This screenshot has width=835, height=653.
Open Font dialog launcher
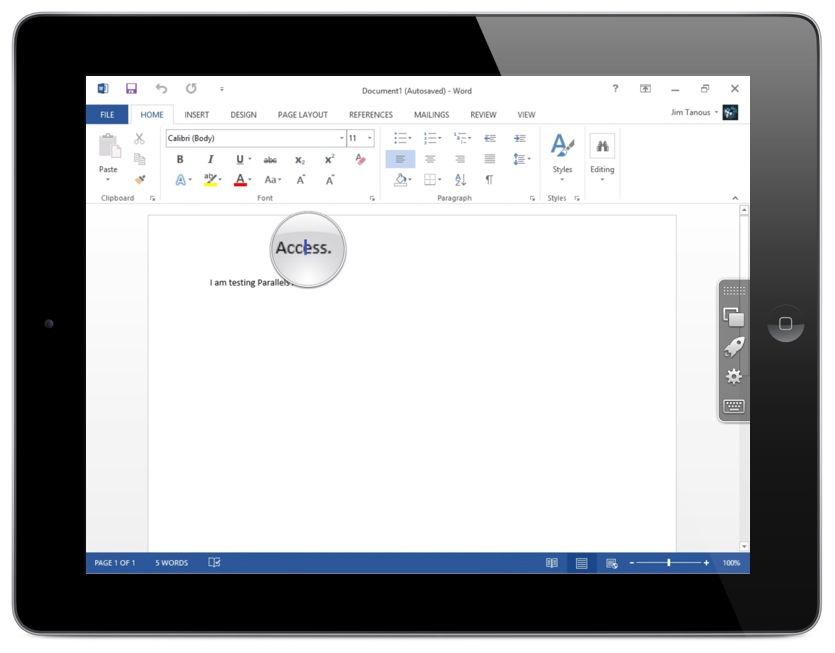click(x=372, y=198)
